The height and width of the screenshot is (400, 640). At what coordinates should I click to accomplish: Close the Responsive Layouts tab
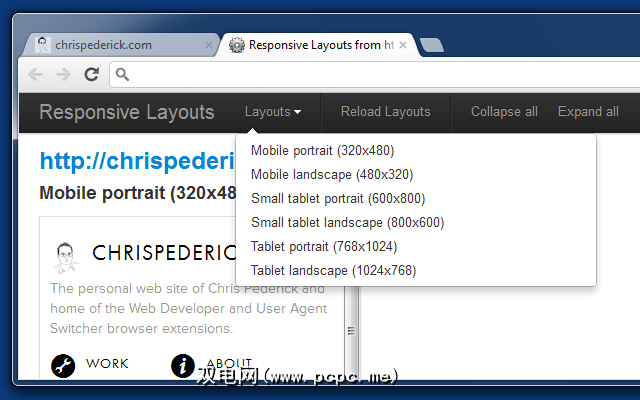click(403, 45)
